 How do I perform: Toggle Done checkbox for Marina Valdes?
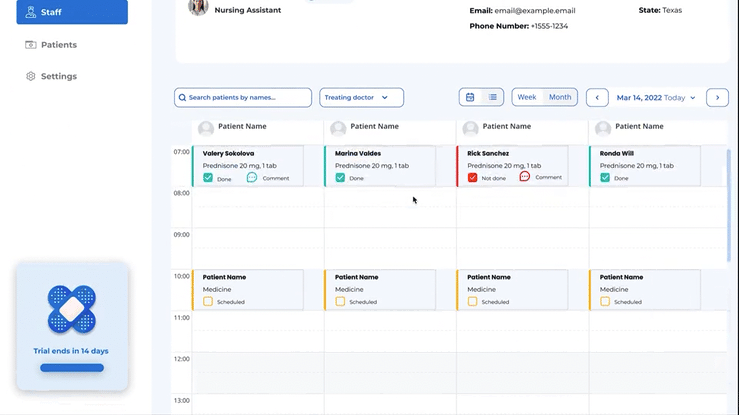click(x=340, y=178)
